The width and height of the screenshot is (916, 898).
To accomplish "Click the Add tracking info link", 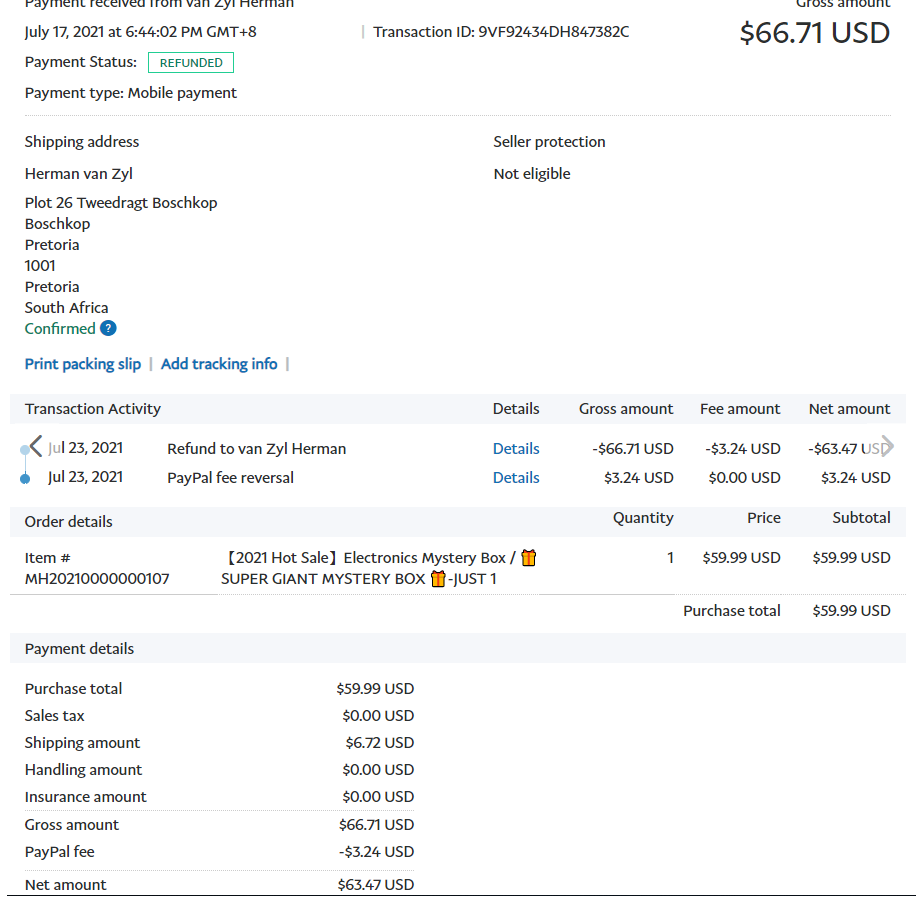I will 219,364.
